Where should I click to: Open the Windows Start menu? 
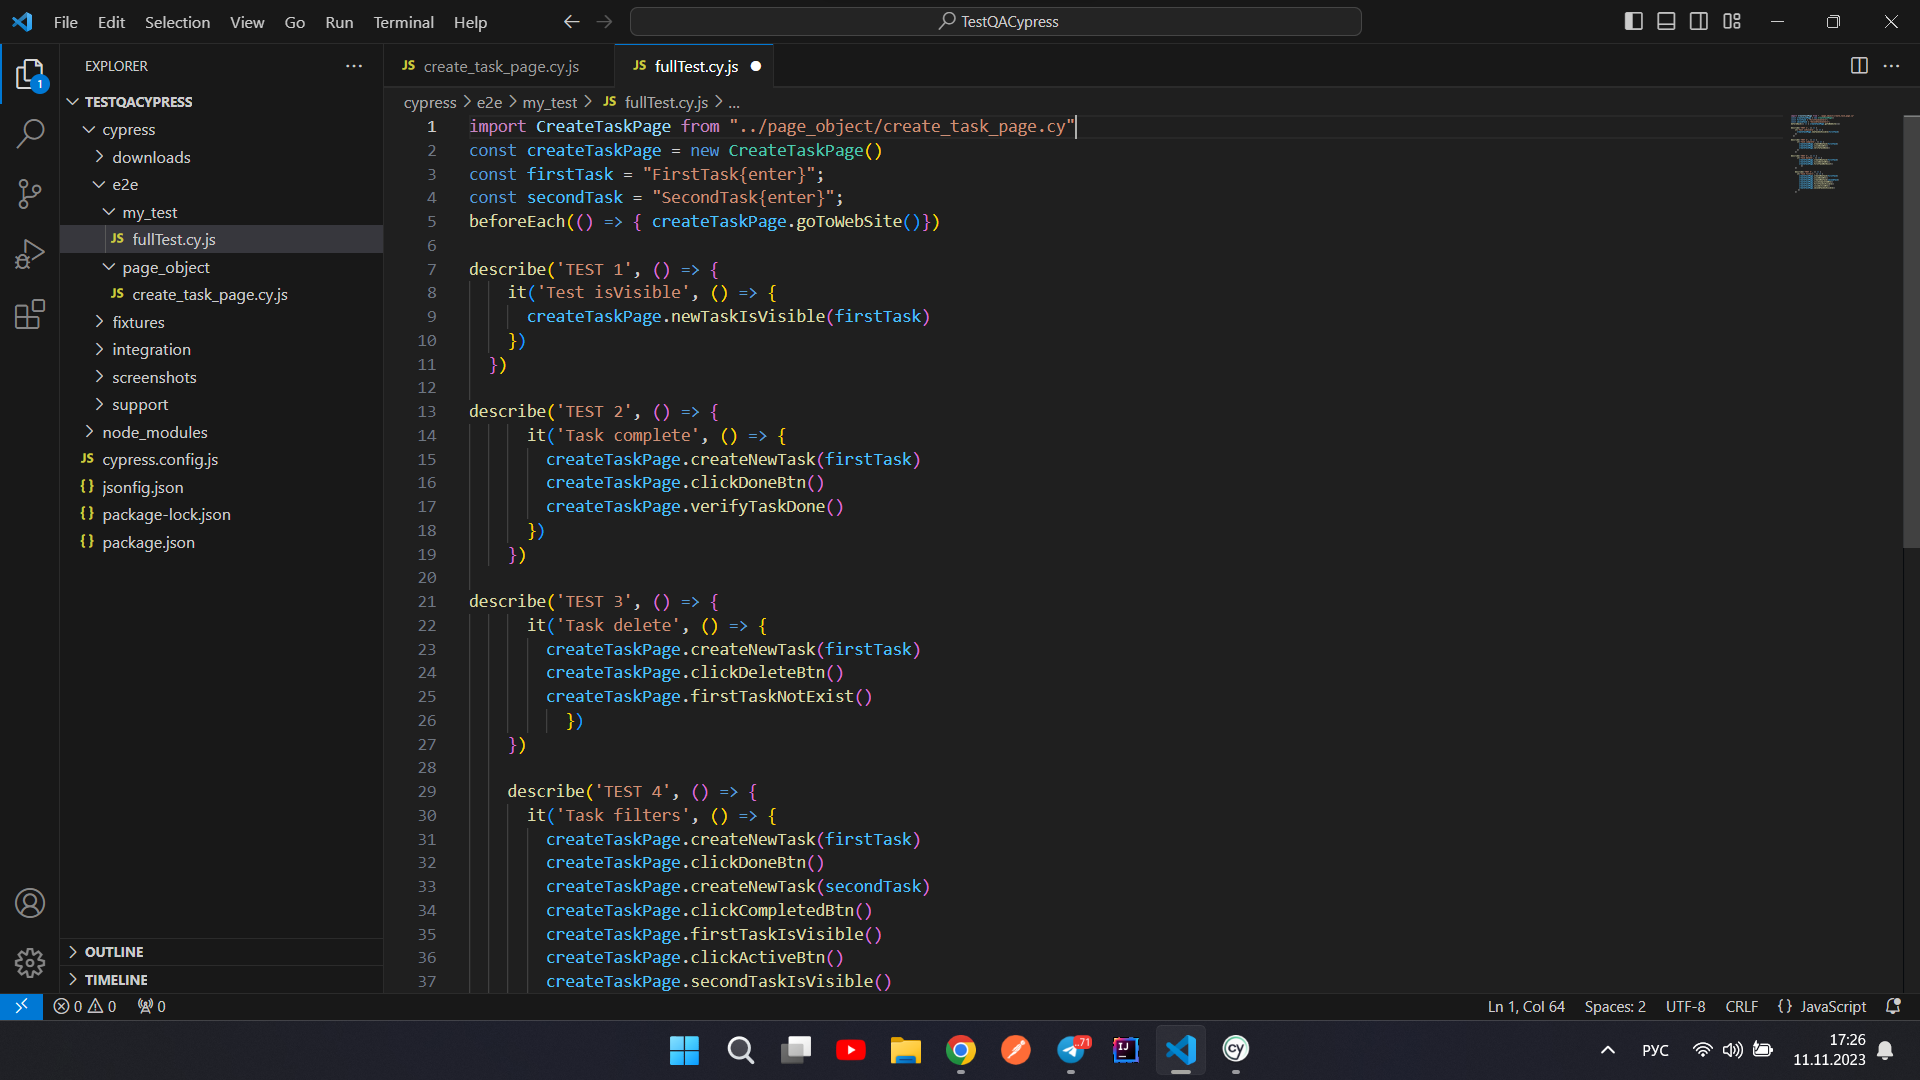(x=684, y=1050)
